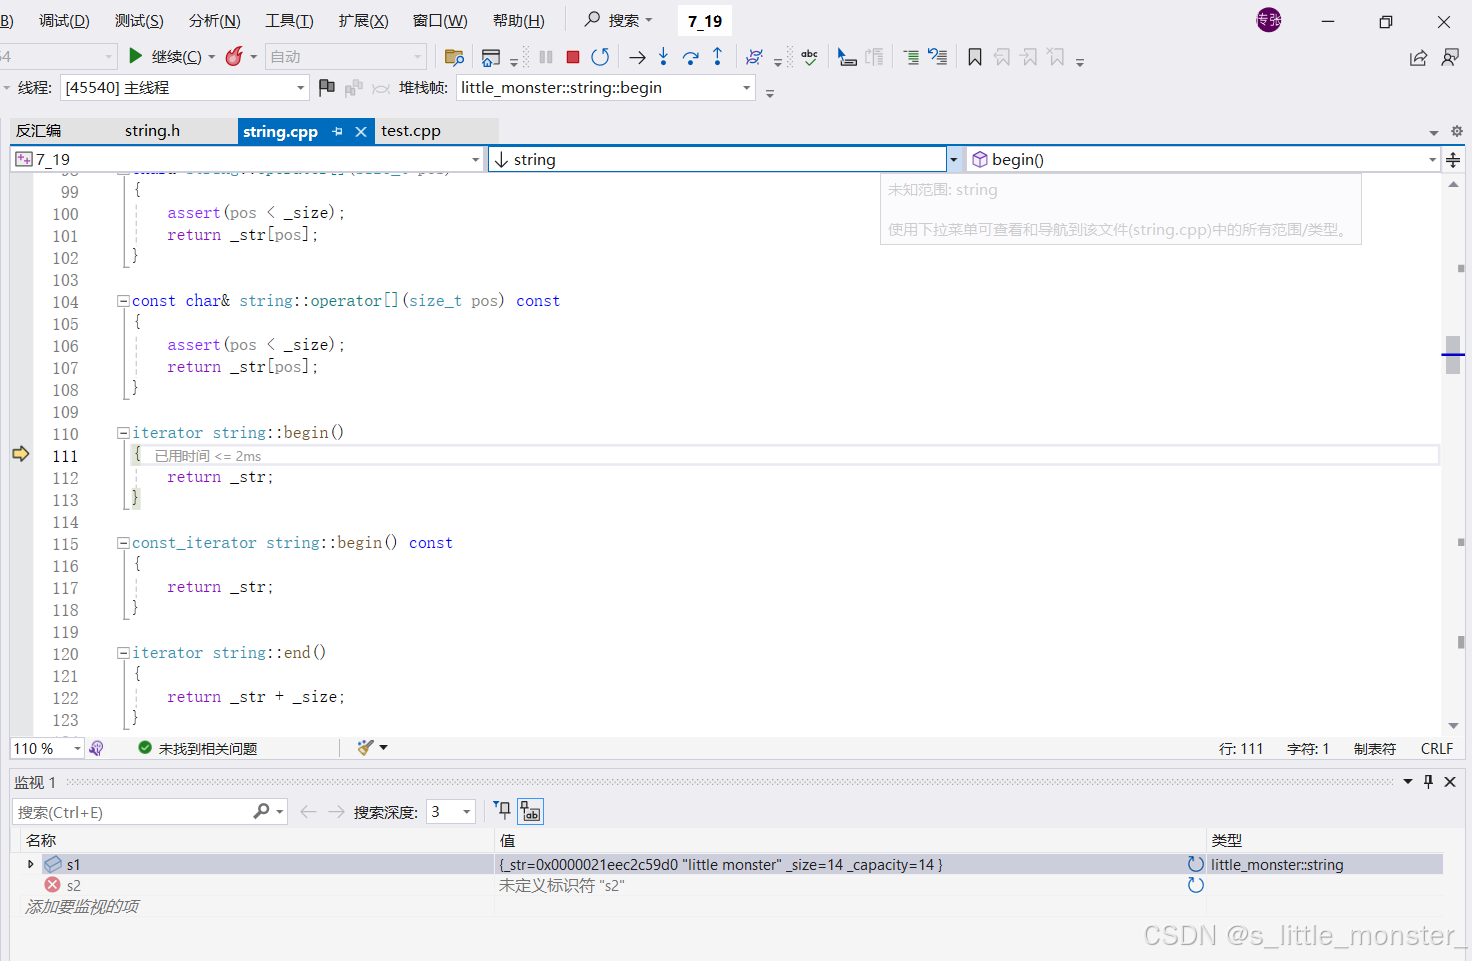This screenshot has width=1472, height=961.
Task: Open the 工具(T) menu
Action: pyautogui.click(x=289, y=21)
